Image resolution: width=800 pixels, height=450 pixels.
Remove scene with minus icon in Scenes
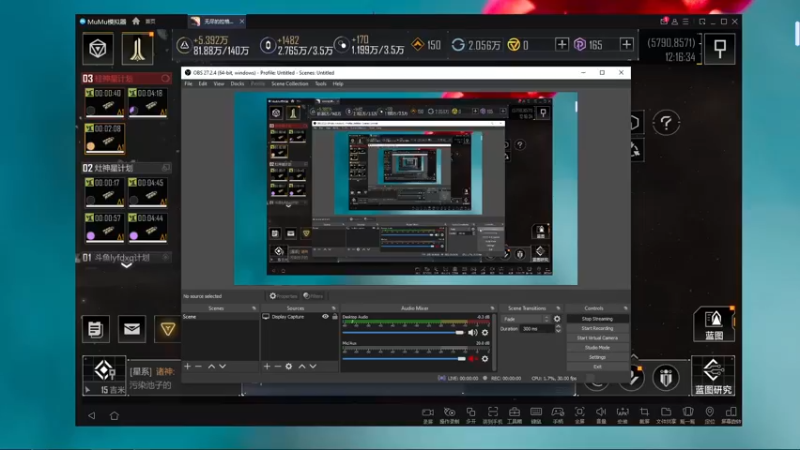(x=198, y=366)
